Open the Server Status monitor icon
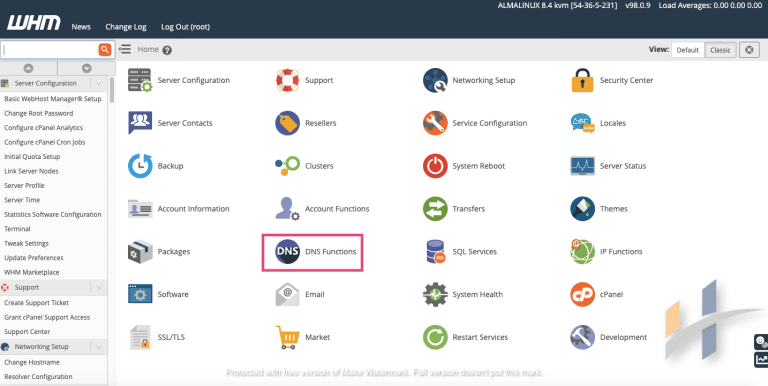 pos(582,166)
